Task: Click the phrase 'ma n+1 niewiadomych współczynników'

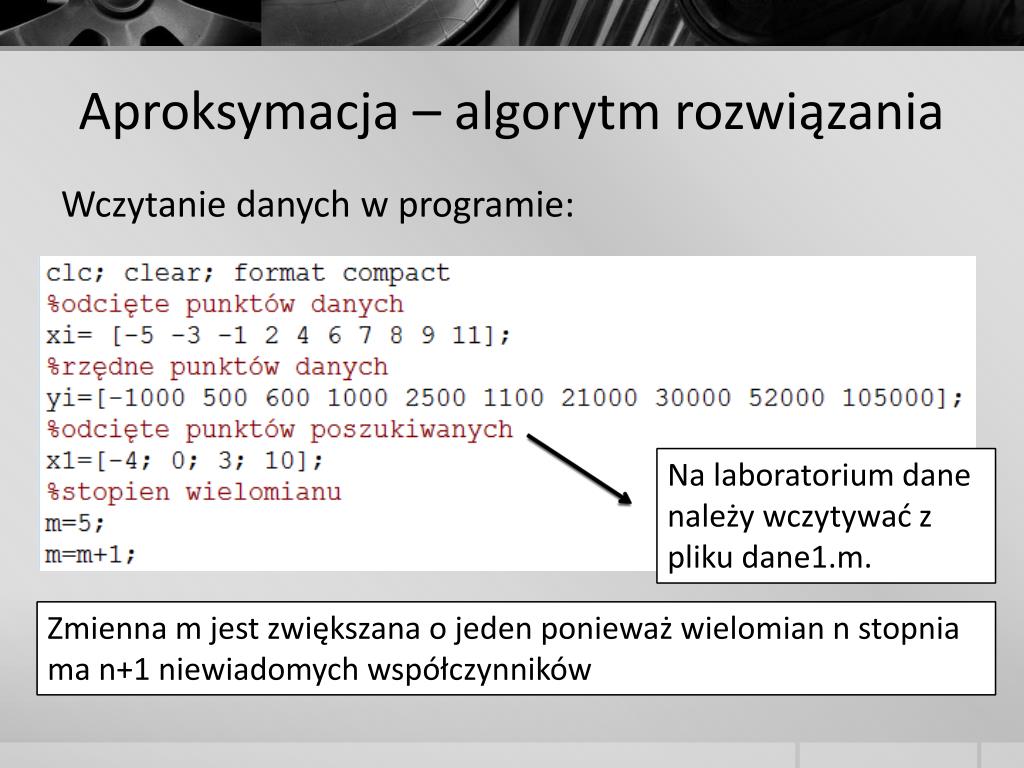Action: click(x=319, y=669)
